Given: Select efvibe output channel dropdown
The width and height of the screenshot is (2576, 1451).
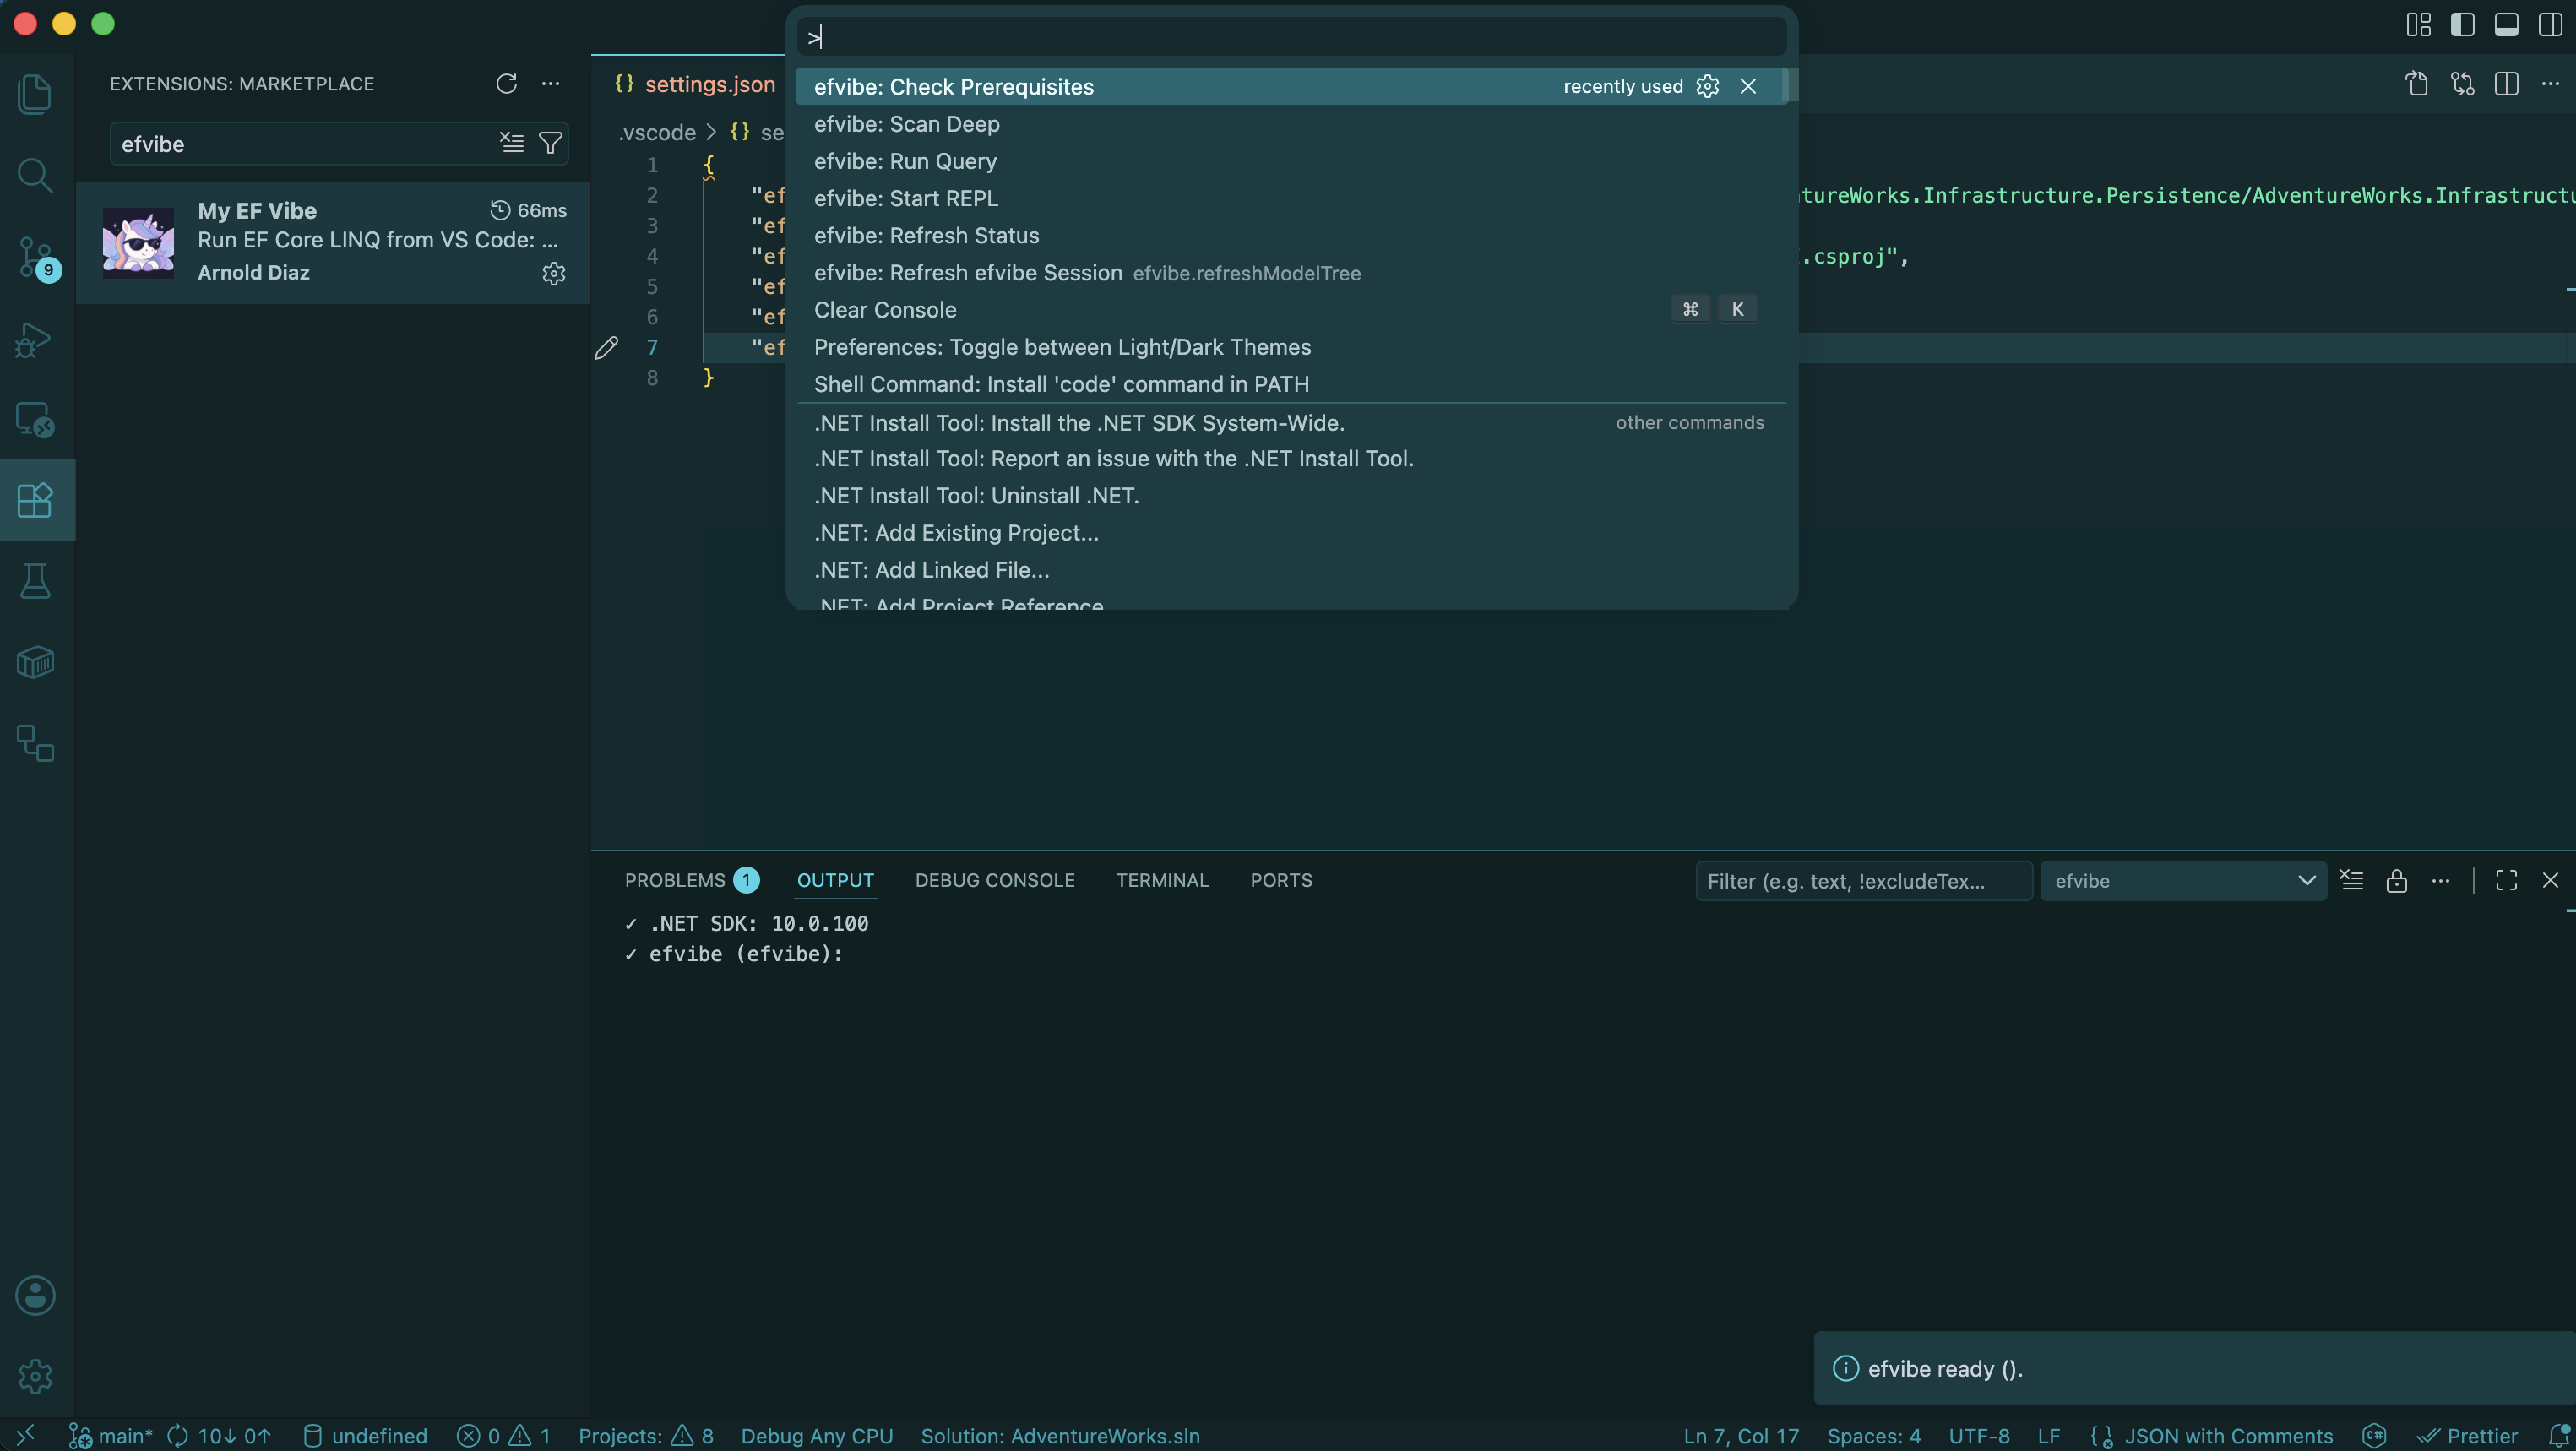Looking at the screenshot, I should pyautogui.click(x=2183, y=881).
